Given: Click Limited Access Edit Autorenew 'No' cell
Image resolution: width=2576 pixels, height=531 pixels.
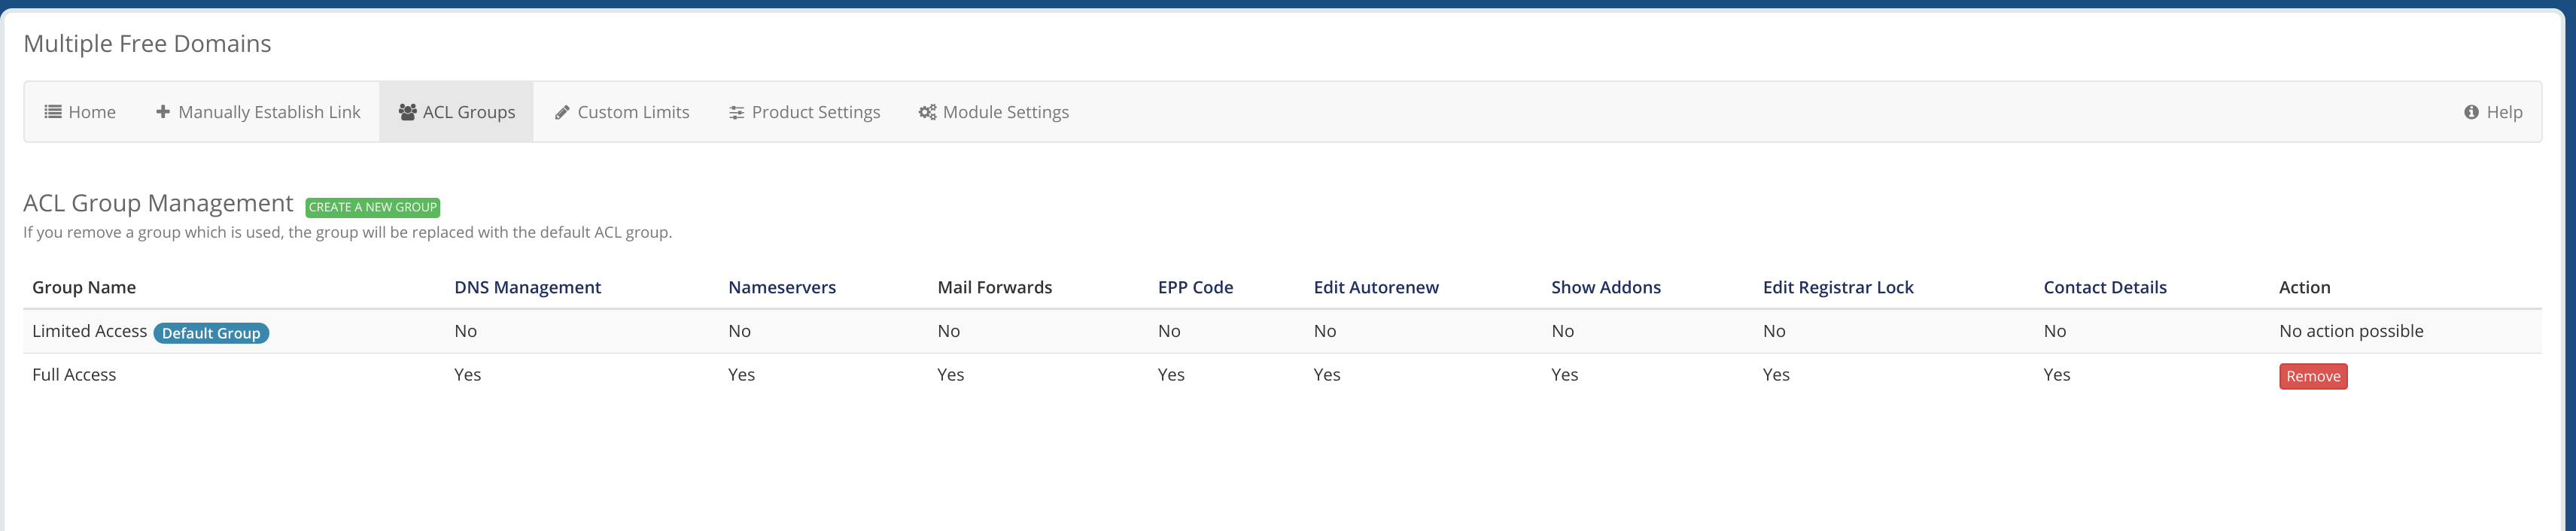Looking at the screenshot, I should tap(1325, 331).
